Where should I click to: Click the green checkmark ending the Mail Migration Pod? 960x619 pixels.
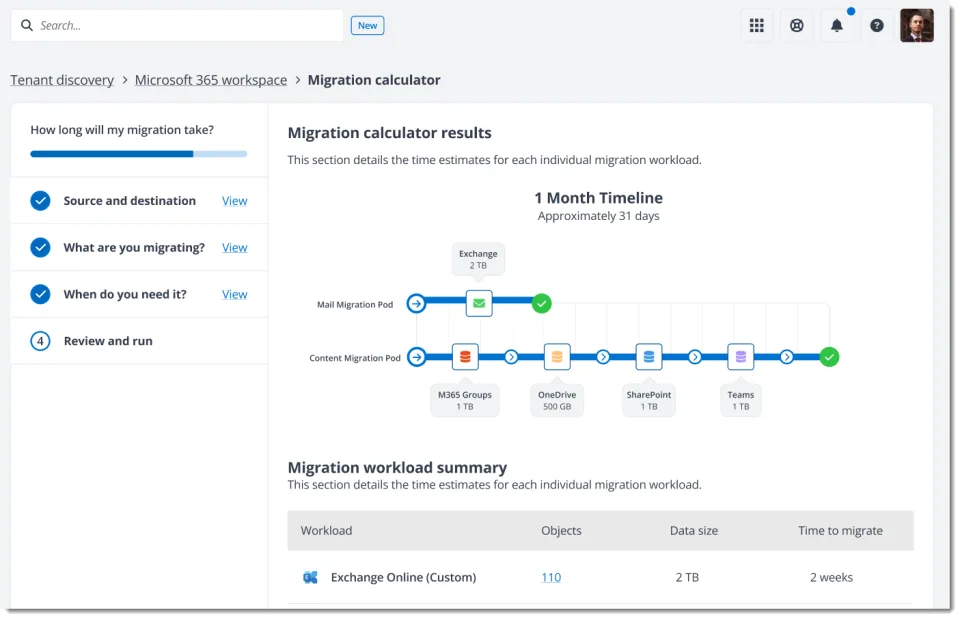541,303
